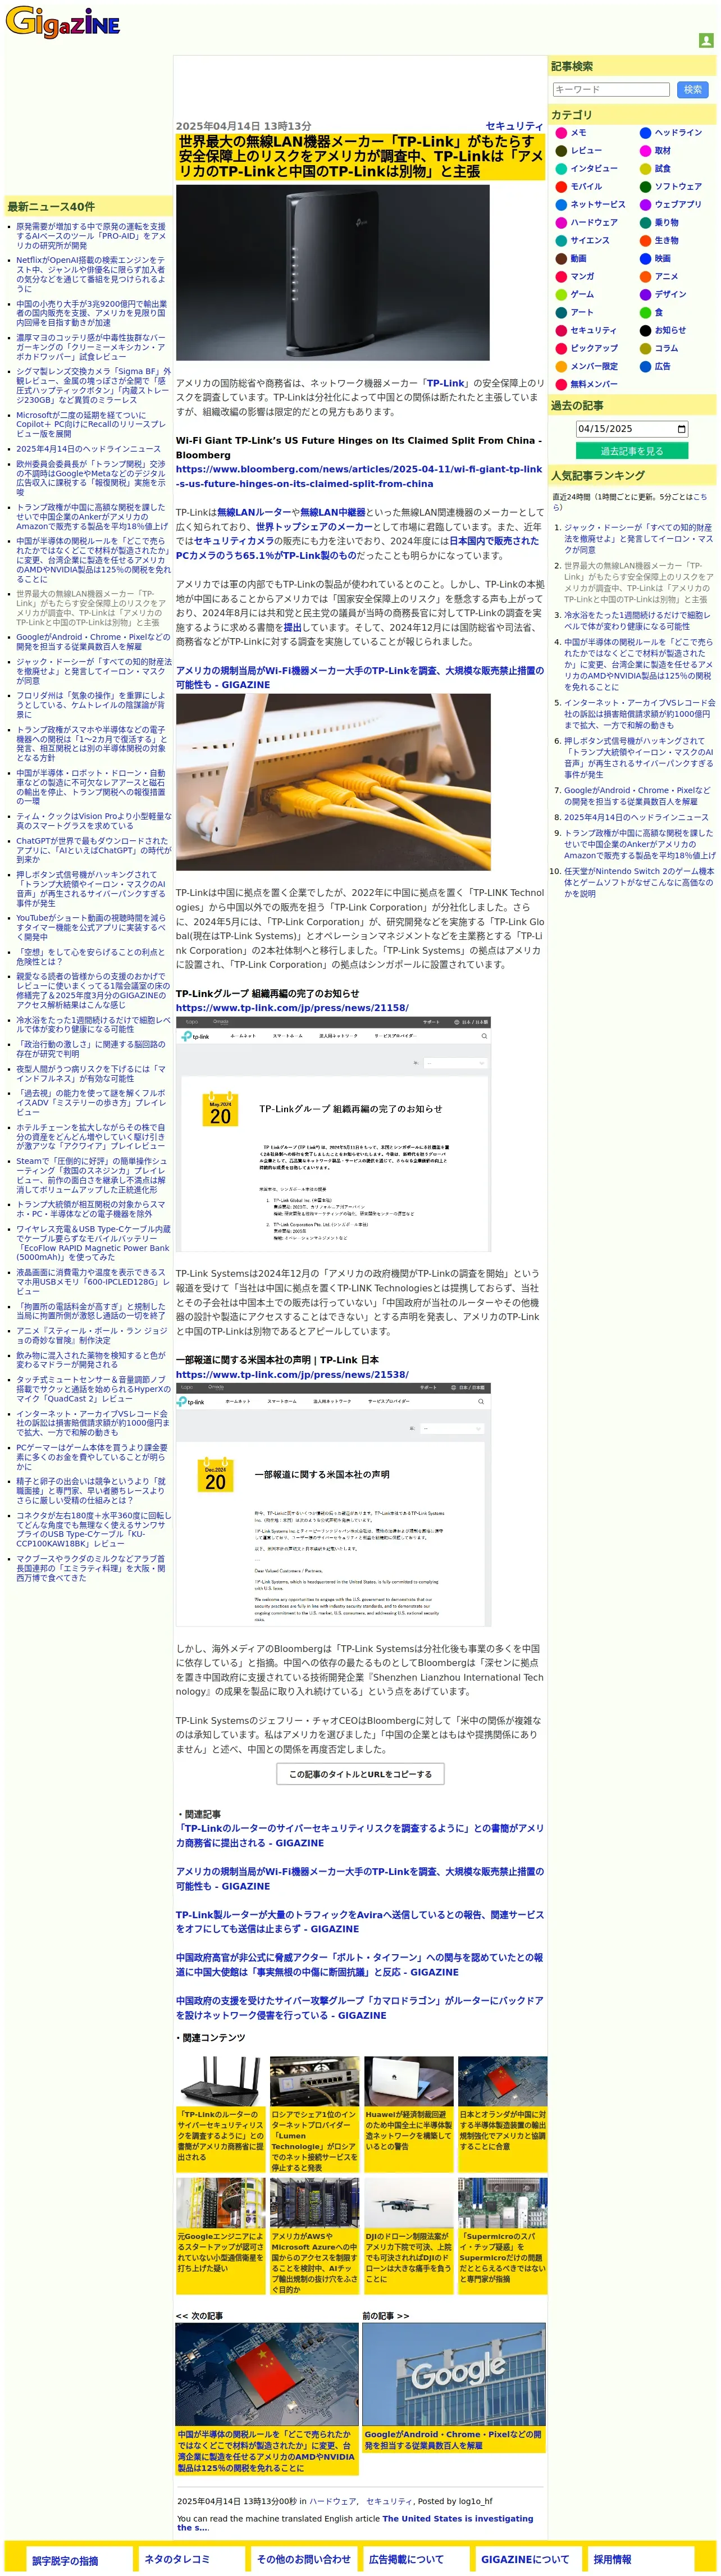
Task: Click the blue dot beside 映画
Action: coord(645,259)
